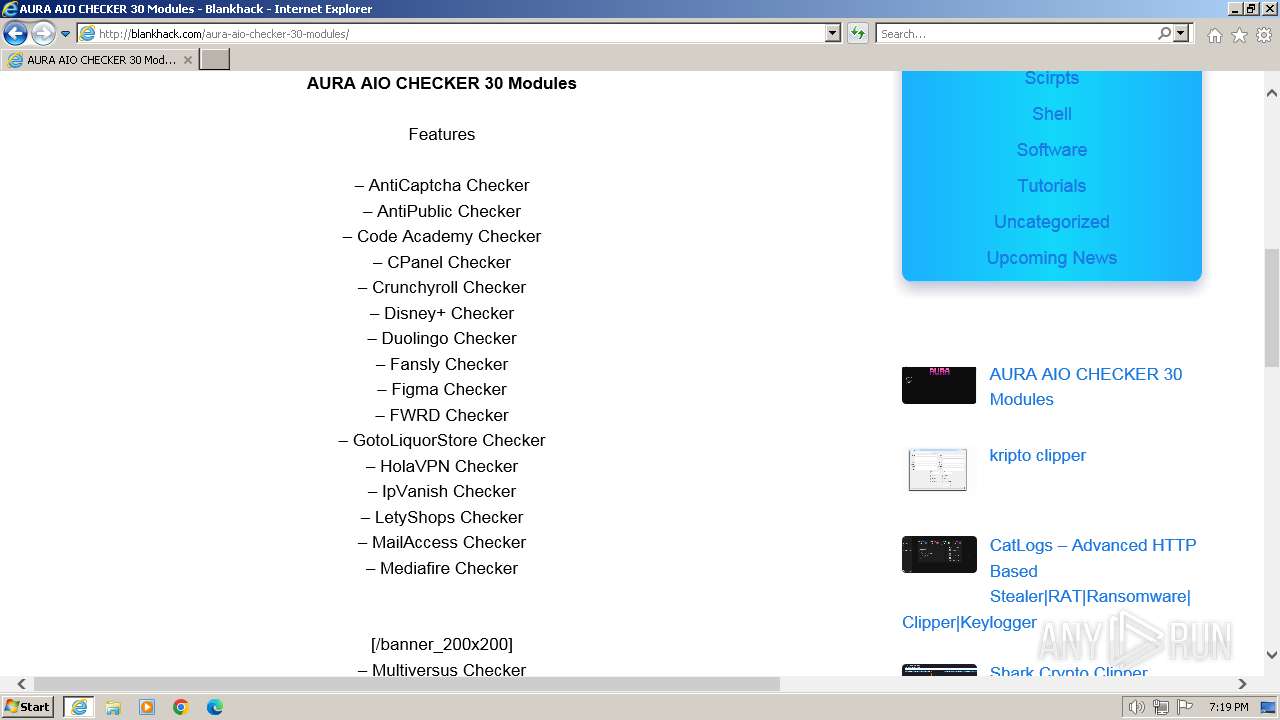Click the horizontal scrollbar thumb

407,684
